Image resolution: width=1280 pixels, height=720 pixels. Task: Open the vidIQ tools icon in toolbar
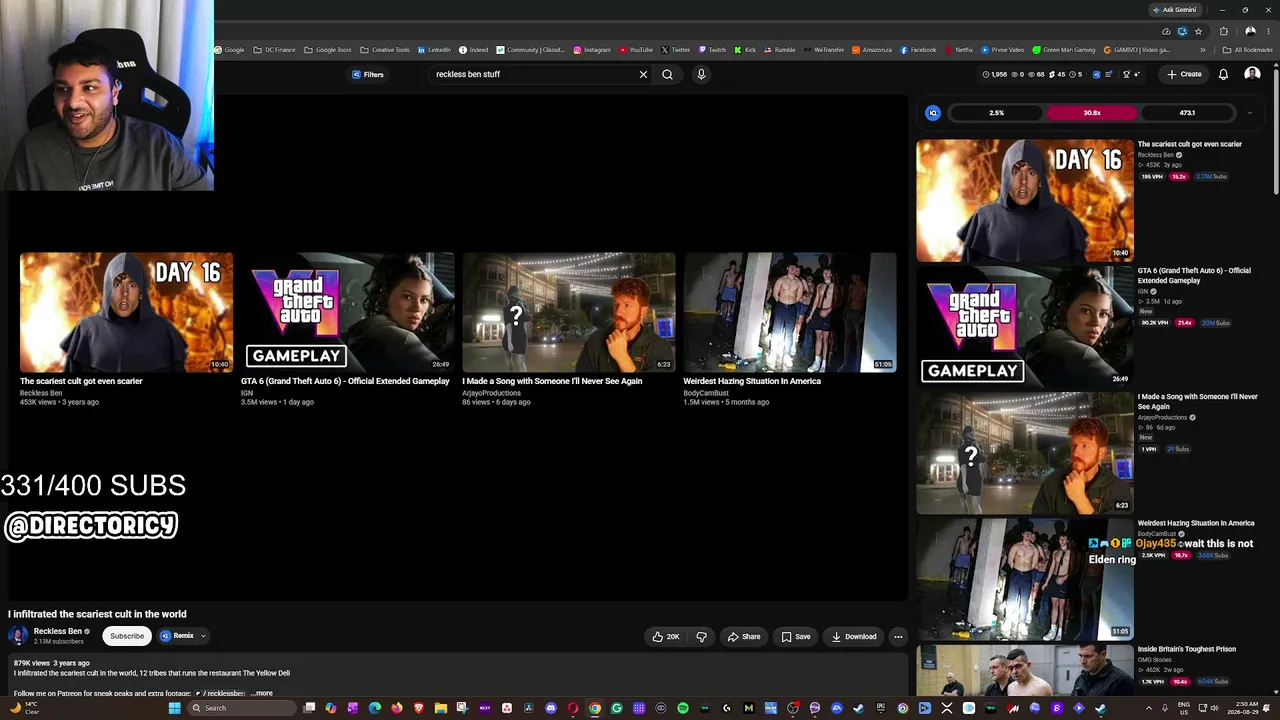[x=1096, y=74]
